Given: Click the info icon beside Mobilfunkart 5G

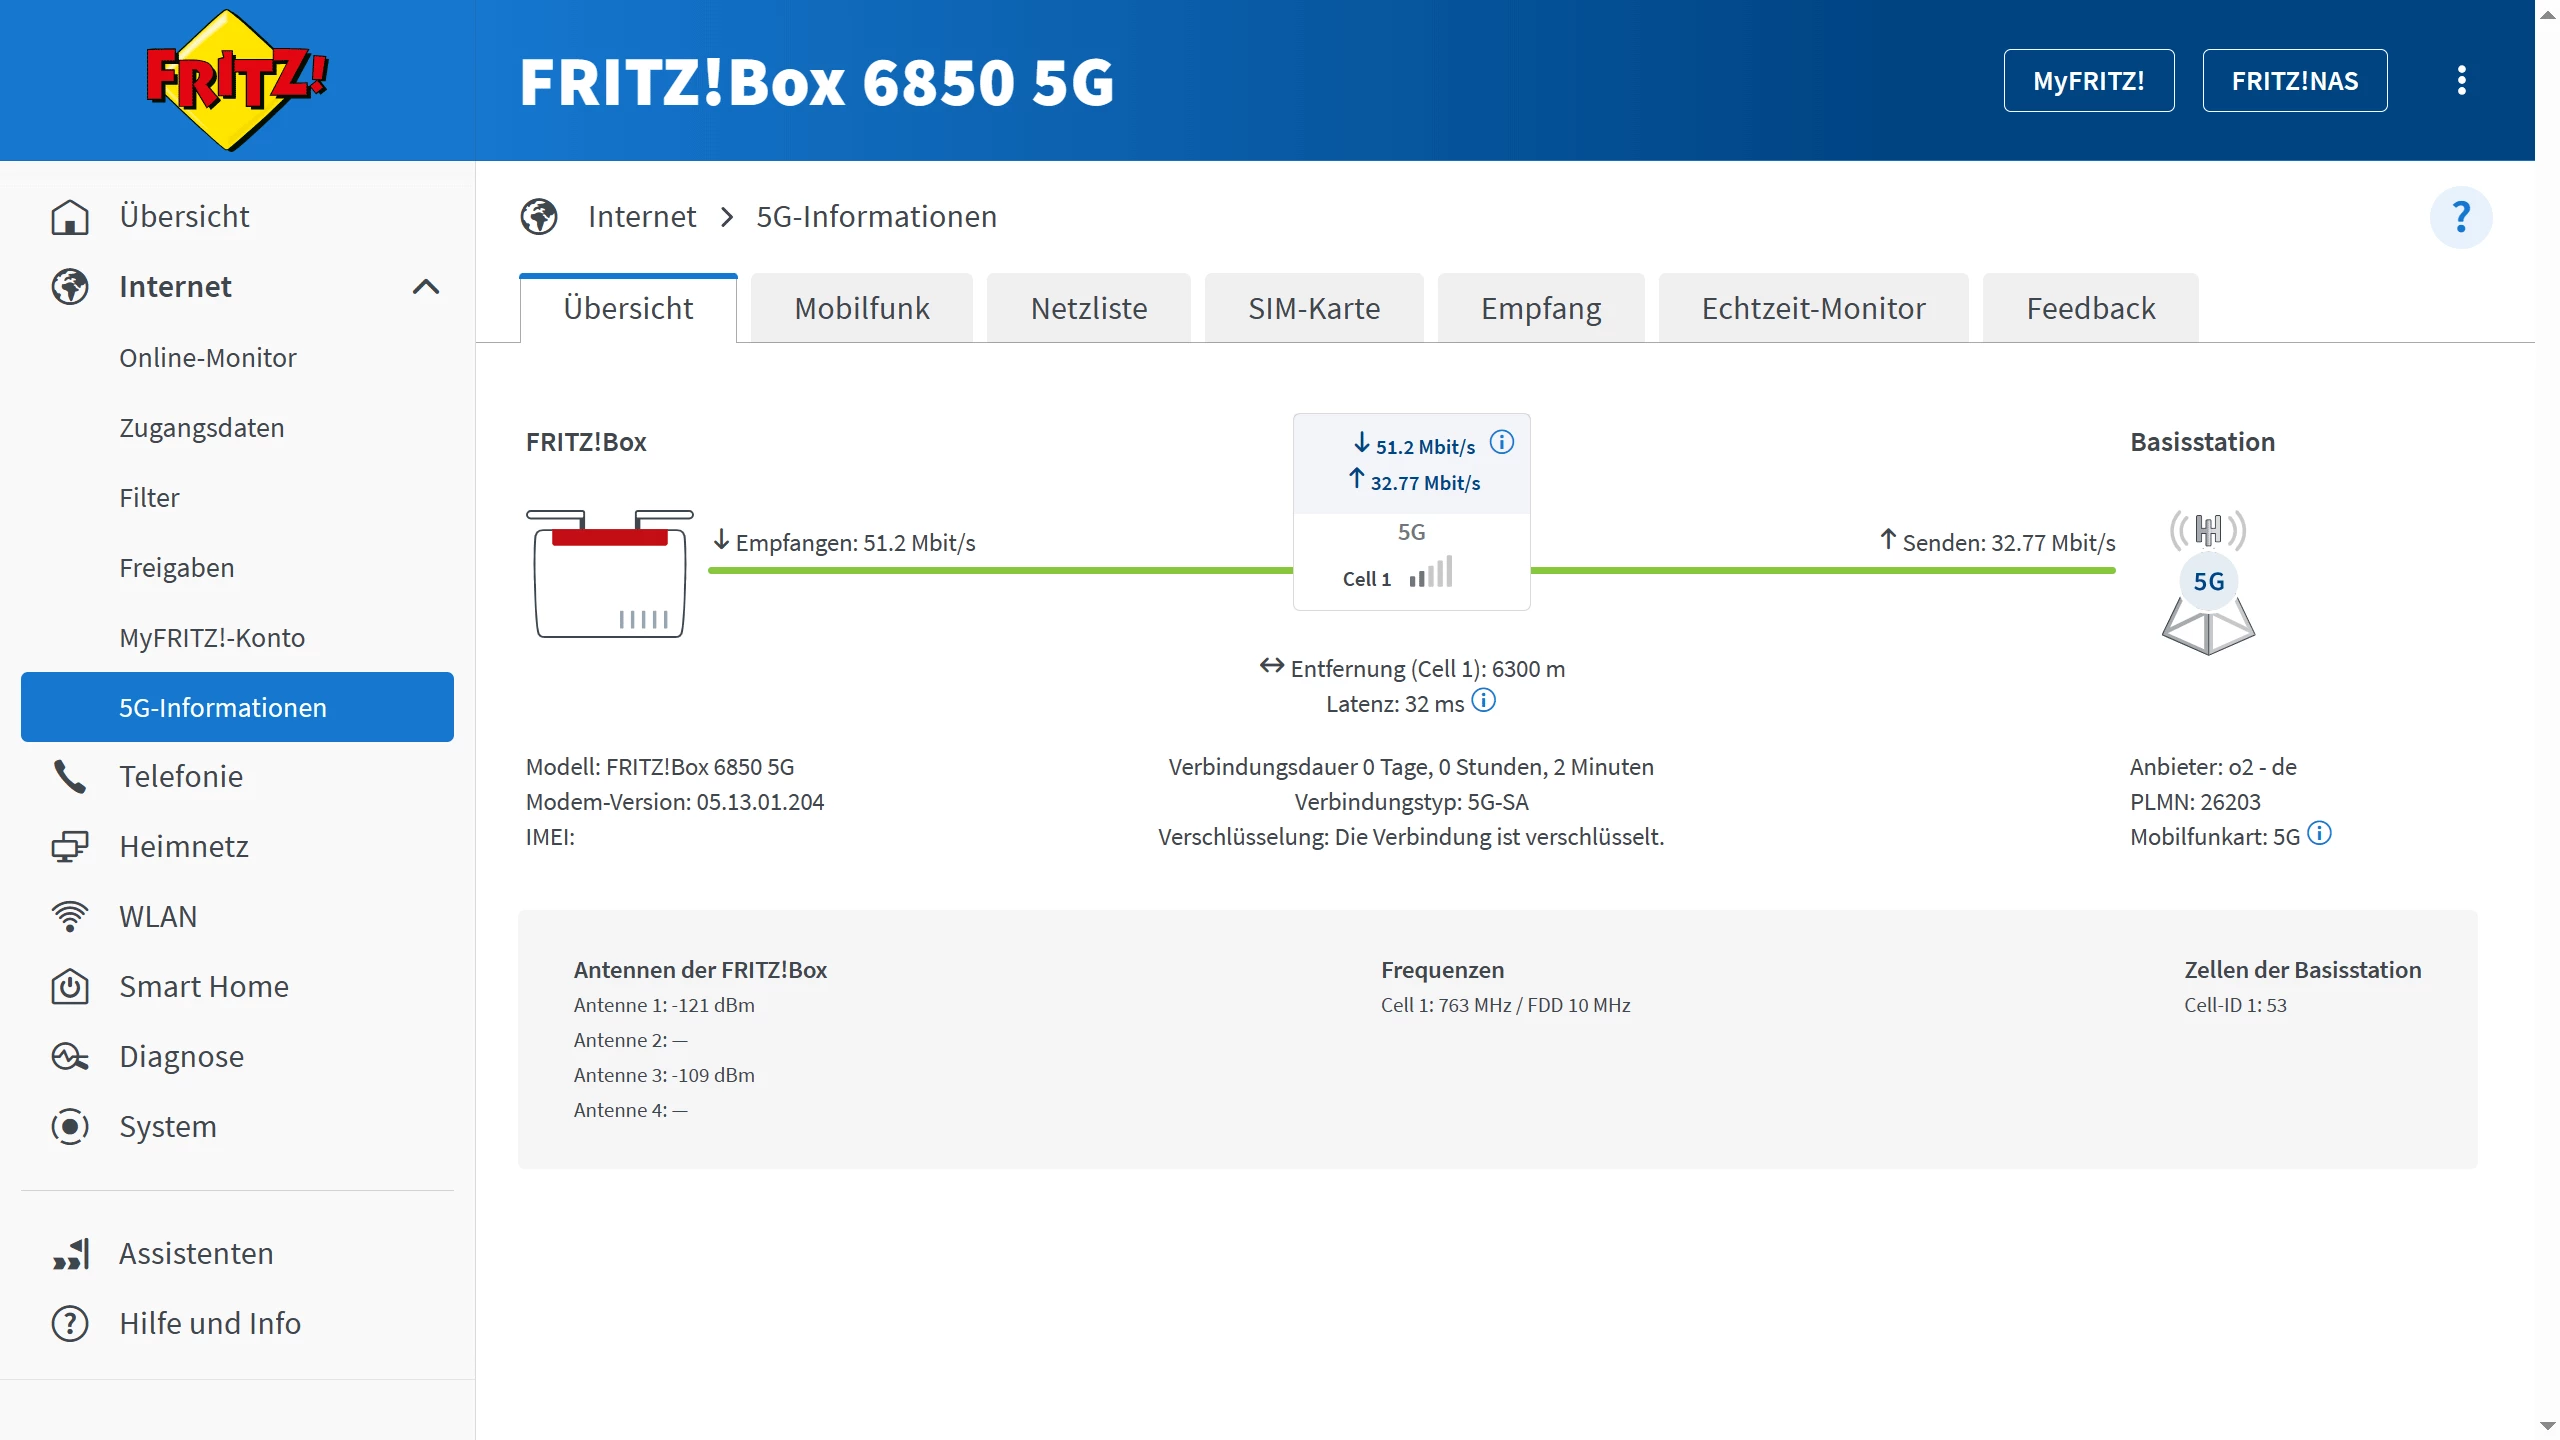Looking at the screenshot, I should click(2320, 834).
